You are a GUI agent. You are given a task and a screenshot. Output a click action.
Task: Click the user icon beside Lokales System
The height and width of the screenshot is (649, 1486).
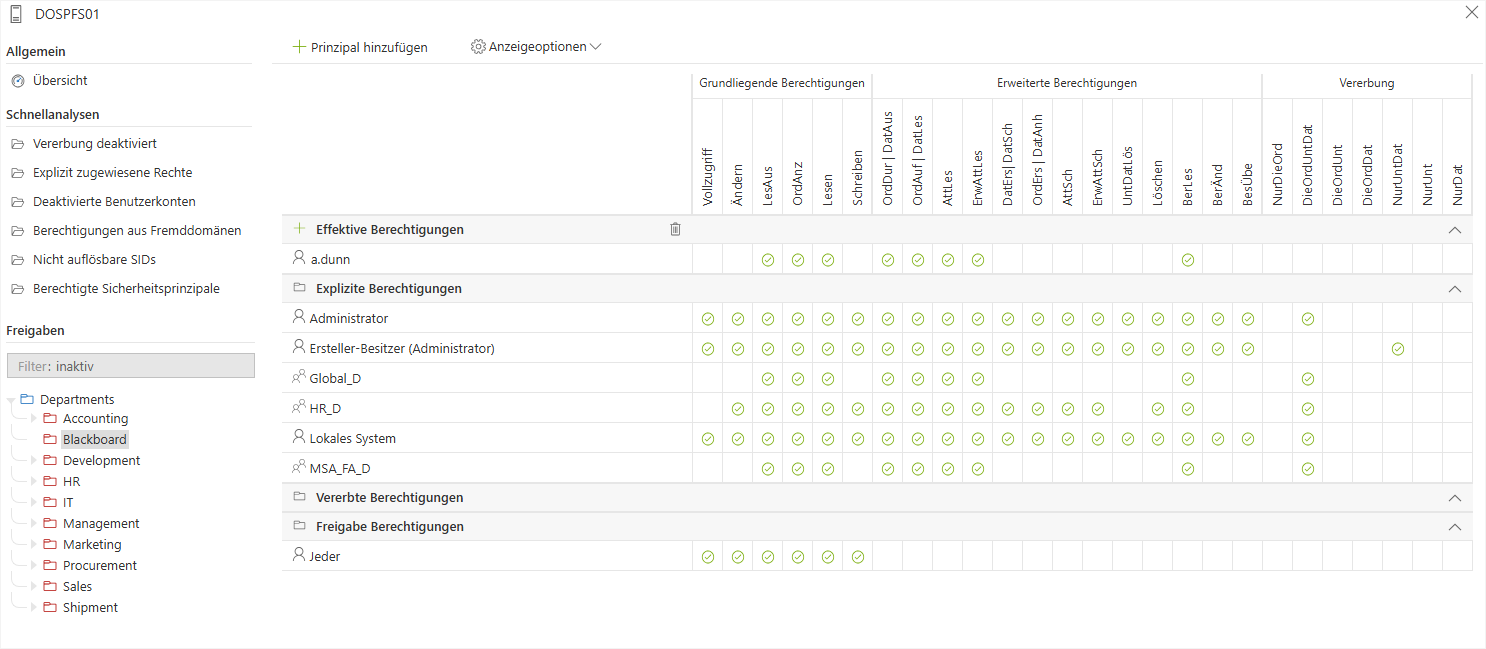click(299, 438)
